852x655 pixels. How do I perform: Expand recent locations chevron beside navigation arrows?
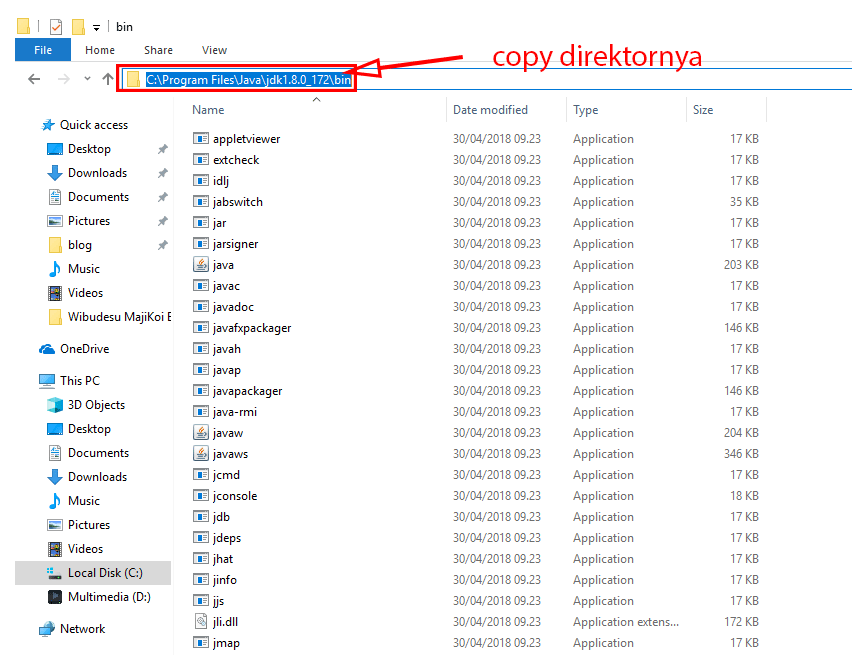(x=87, y=79)
